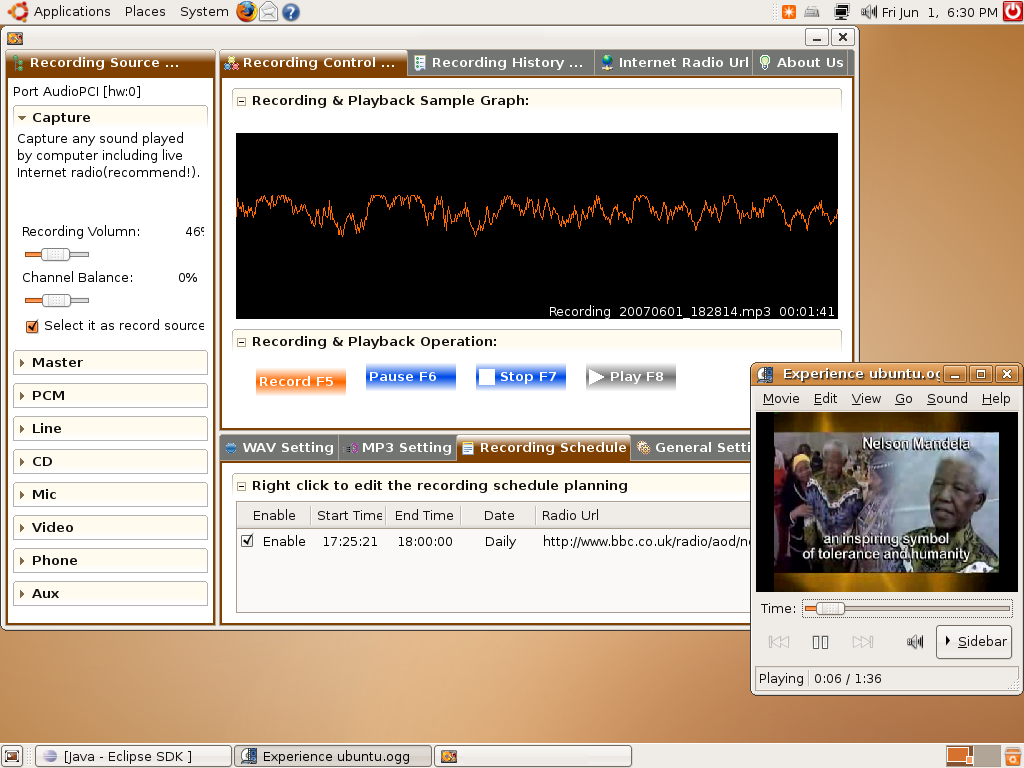The image size is (1024, 768).
Task: Open the mail client launcher icon
Action: (x=268, y=12)
